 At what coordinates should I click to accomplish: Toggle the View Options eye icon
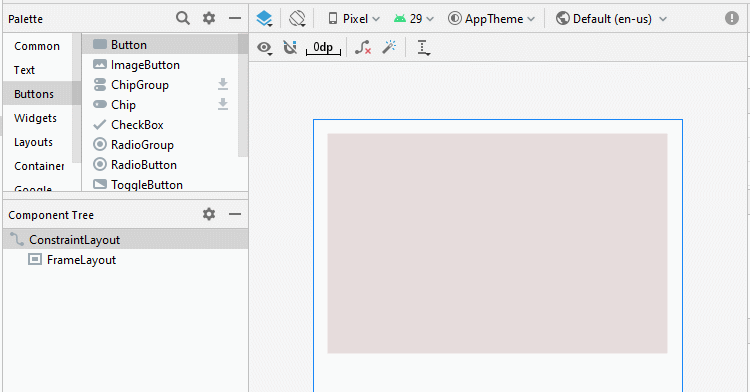(x=264, y=47)
